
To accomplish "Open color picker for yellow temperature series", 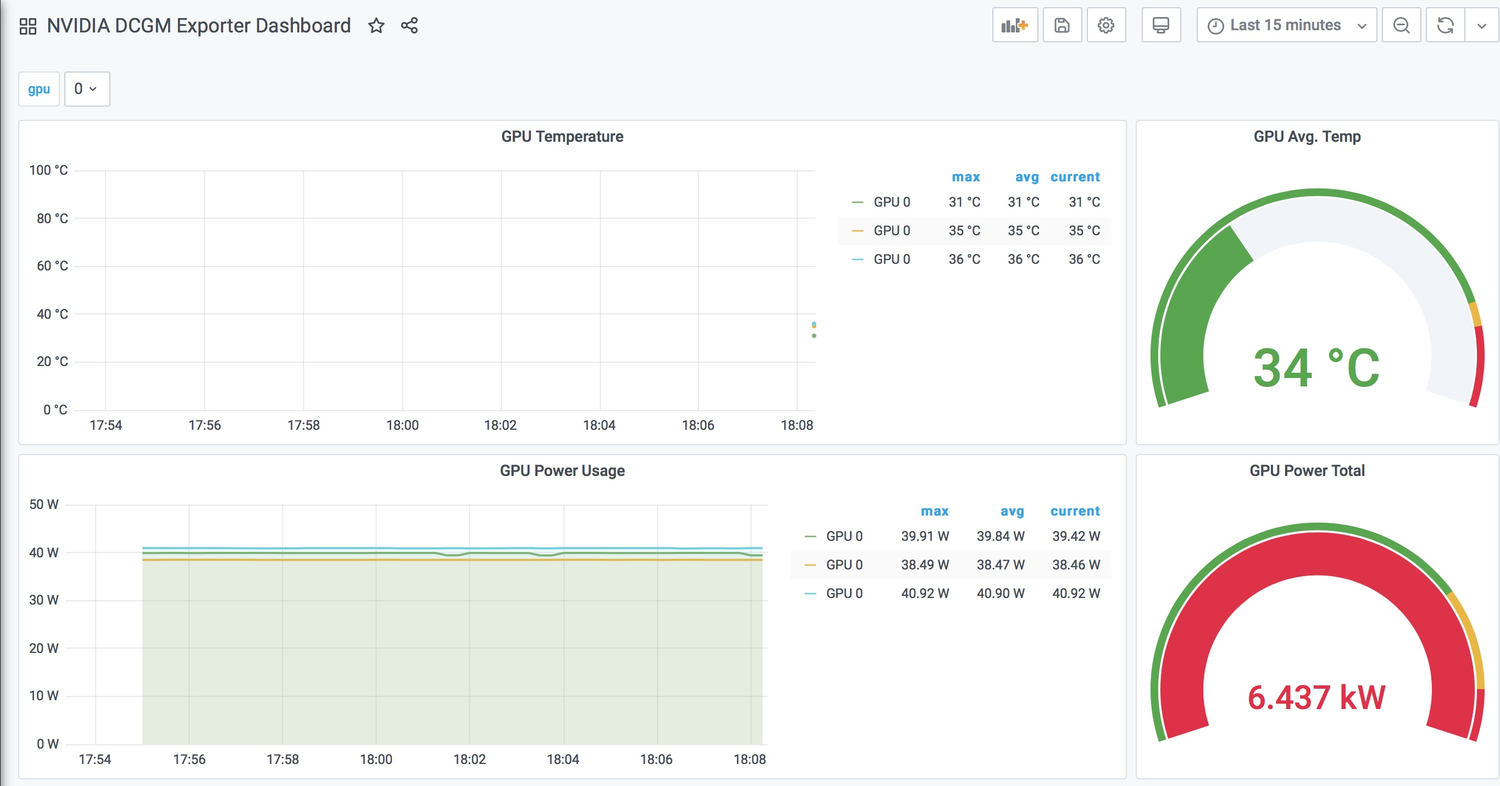I will 857,231.
